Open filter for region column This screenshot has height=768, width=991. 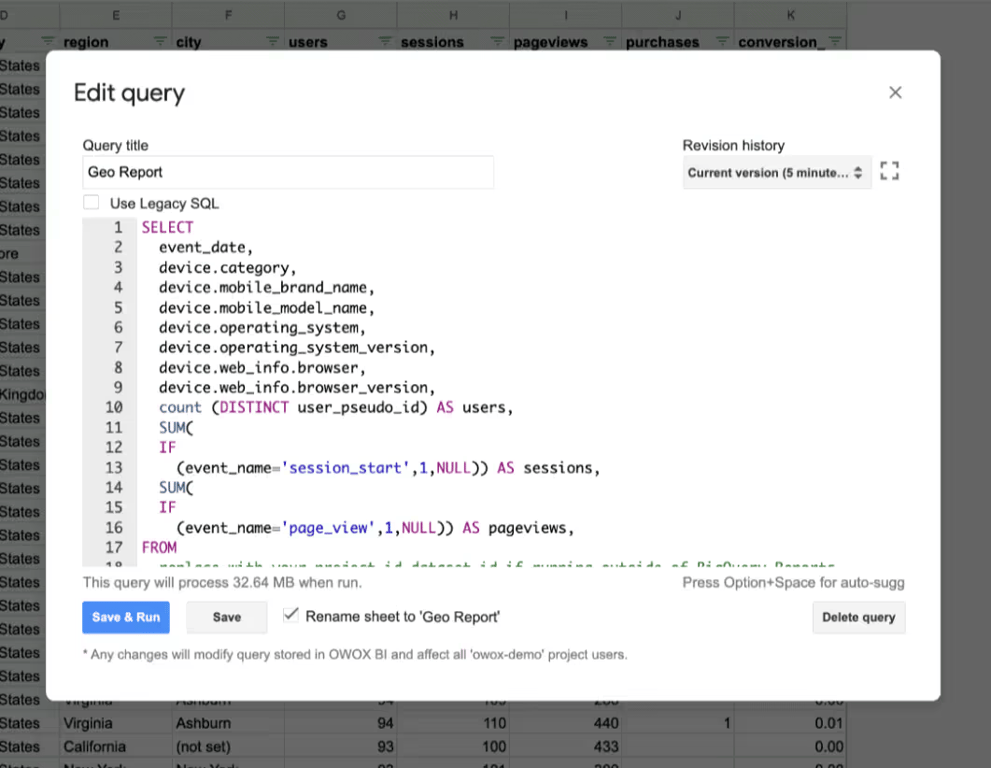pos(160,41)
